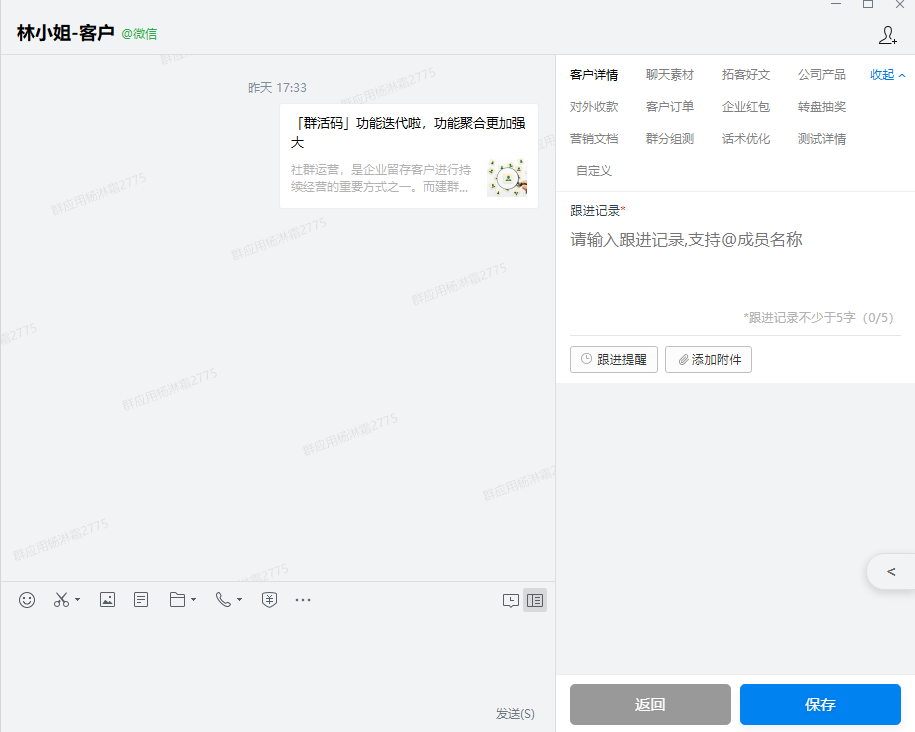Viewport: 915px width, 732px height.
Task: Expand the folder options dropdown arrow
Action: click(193, 601)
